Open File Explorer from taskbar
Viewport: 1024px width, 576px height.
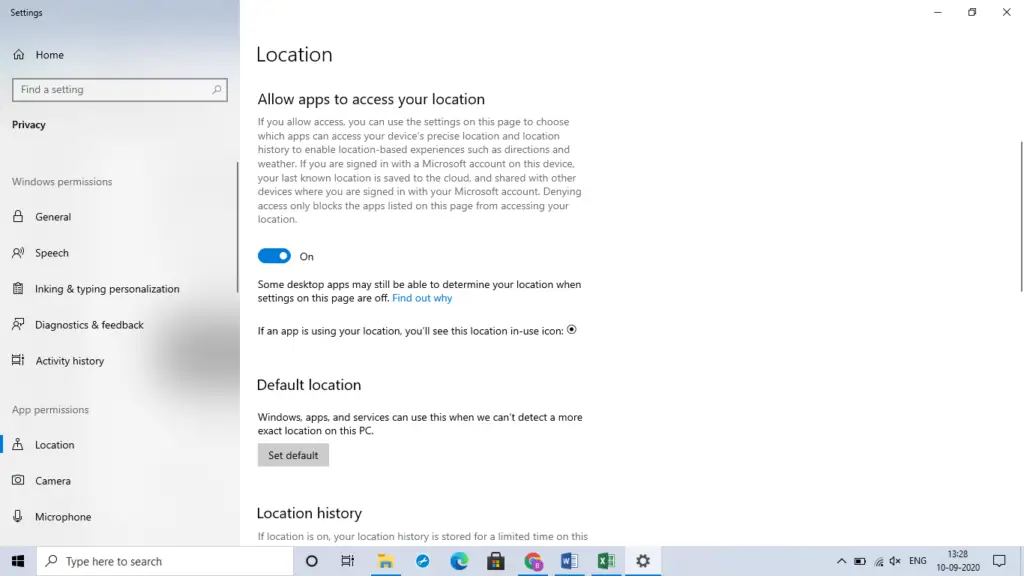(x=385, y=561)
